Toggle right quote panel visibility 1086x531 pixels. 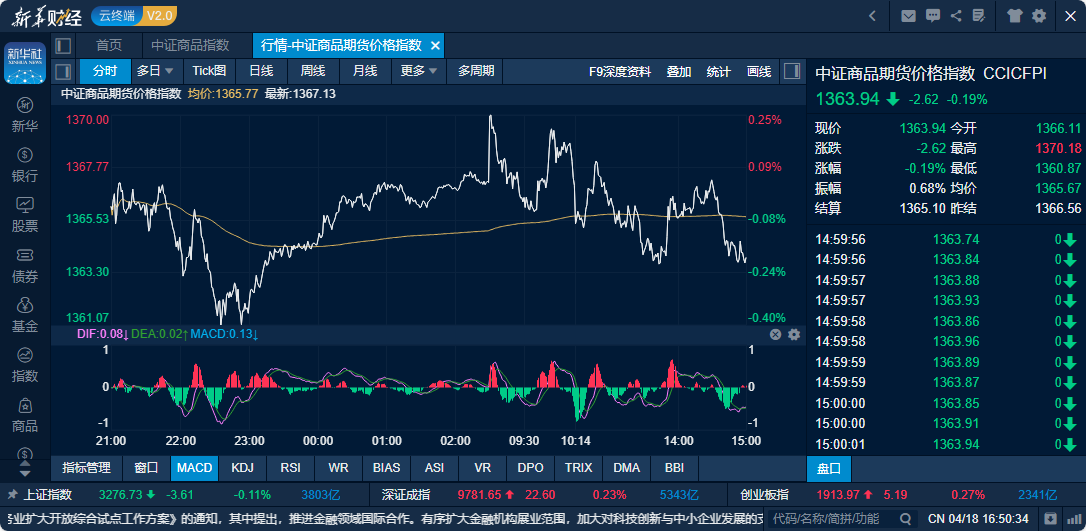[791, 71]
